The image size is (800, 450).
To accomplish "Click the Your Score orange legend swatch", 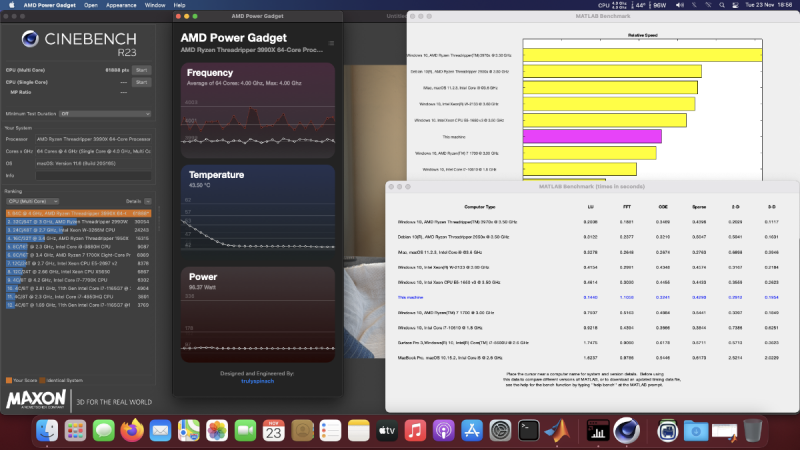I will (9, 381).
